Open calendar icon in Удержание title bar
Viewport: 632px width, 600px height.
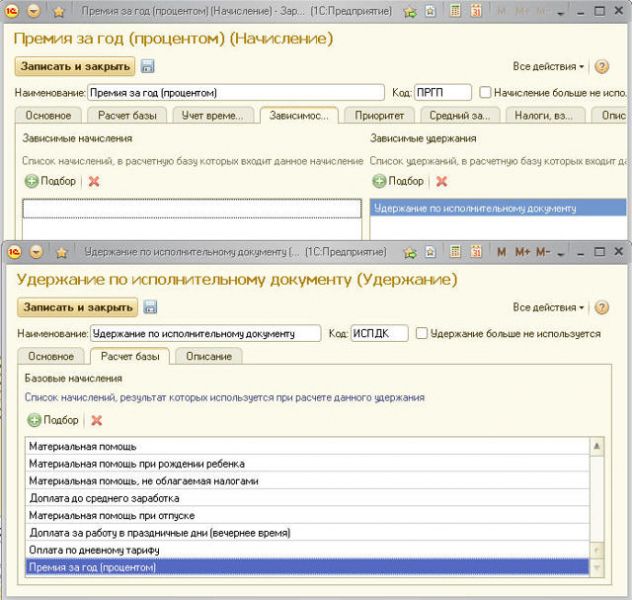(x=476, y=252)
